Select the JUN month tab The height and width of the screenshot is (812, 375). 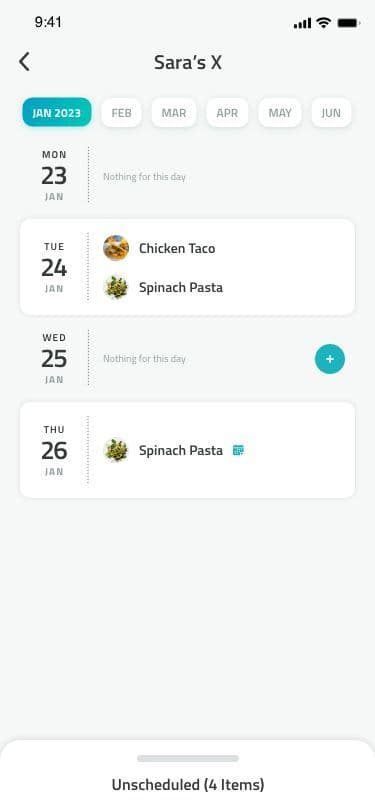[x=331, y=112]
